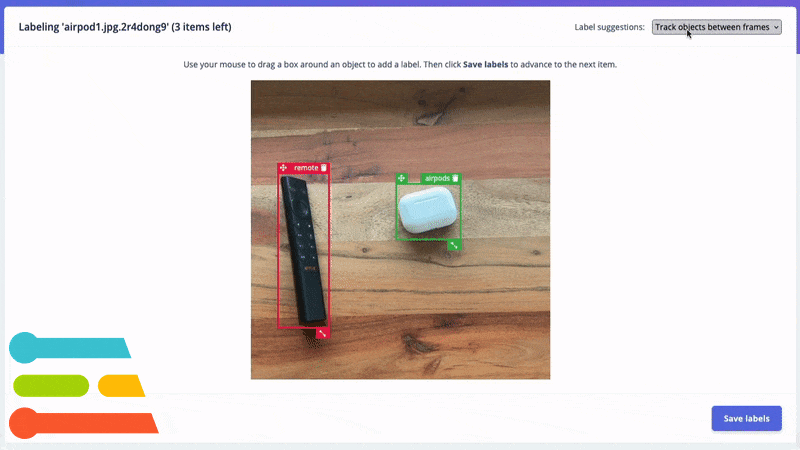Click the red resize handle of remote box
Viewport: 800px width, 450px height.
click(322, 333)
